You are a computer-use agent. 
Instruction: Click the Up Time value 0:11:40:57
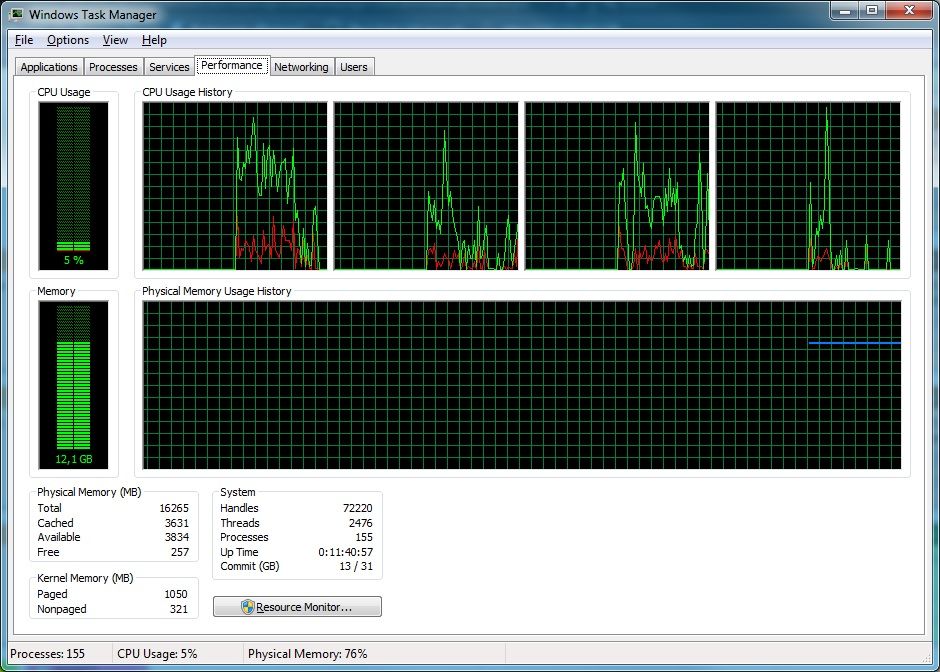(345, 552)
